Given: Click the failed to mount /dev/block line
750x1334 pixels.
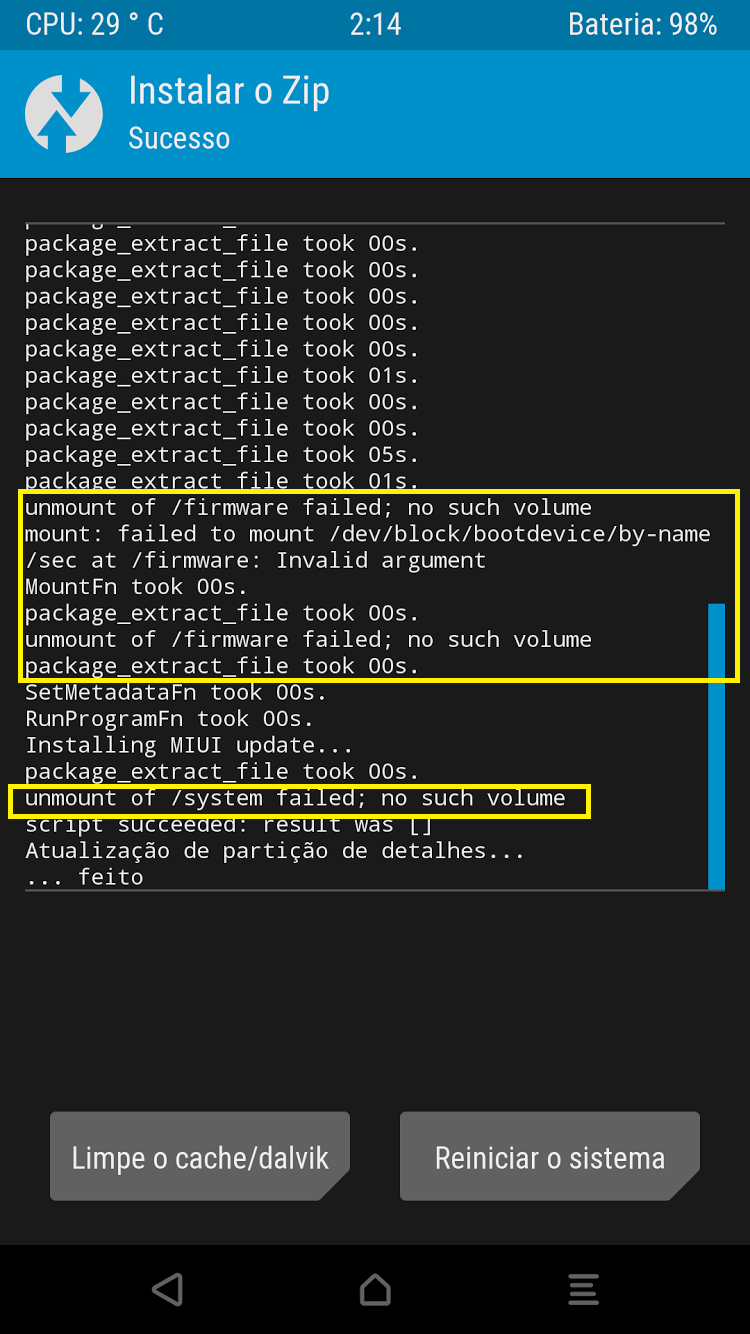Looking at the screenshot, I should tap(368, 534).
